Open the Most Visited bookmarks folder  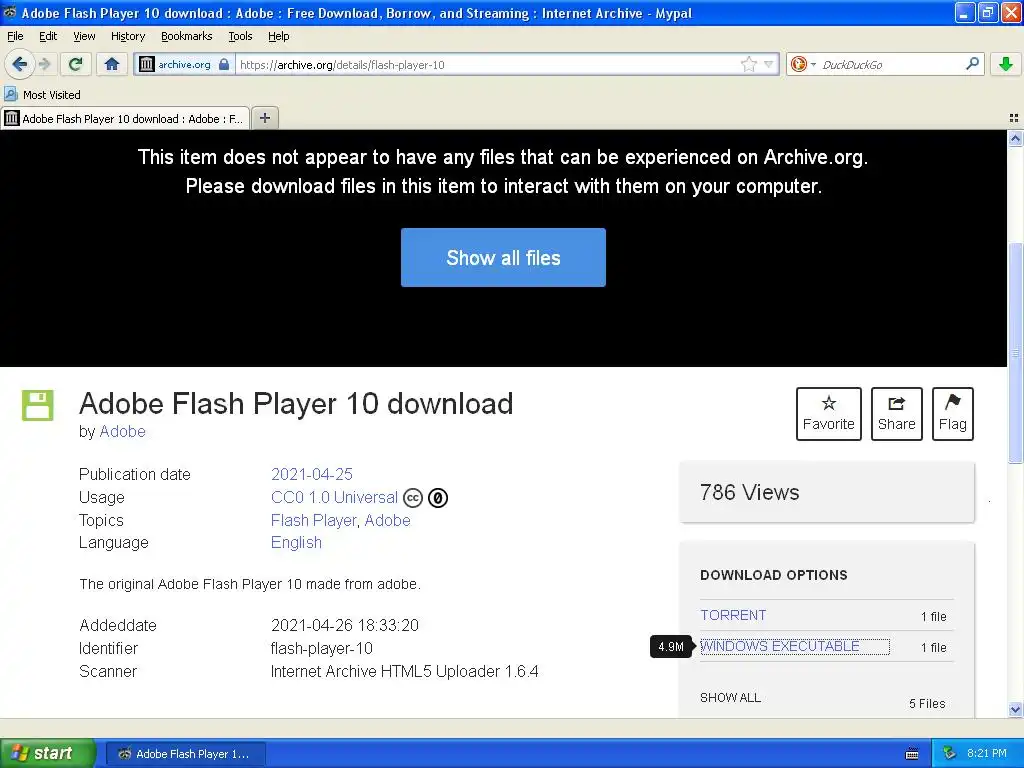[x=42, y=95]
